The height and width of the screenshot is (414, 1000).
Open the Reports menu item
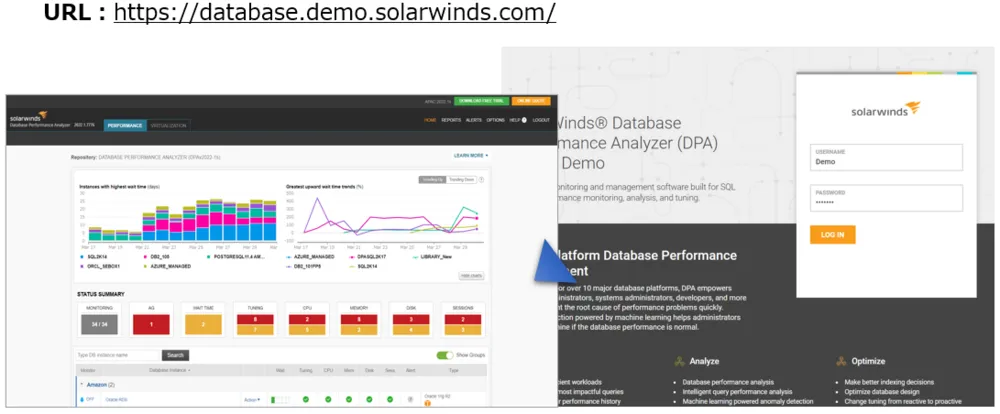click(x=451, y=120)
